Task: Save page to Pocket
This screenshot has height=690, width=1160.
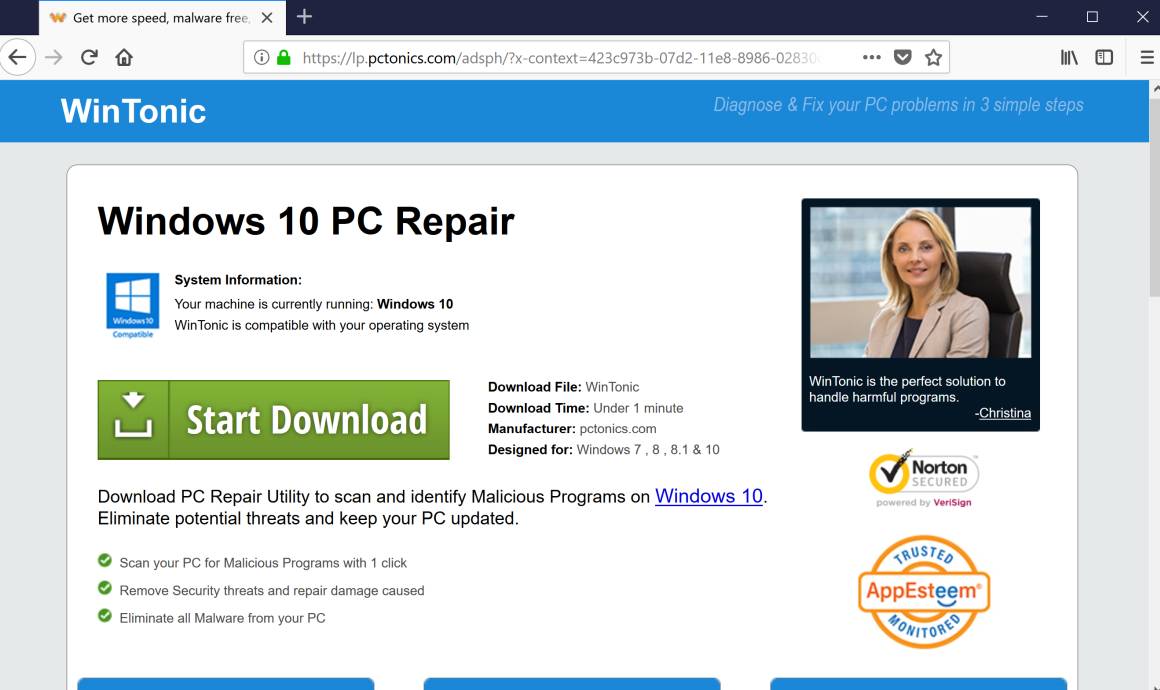Action: (903, 57)
